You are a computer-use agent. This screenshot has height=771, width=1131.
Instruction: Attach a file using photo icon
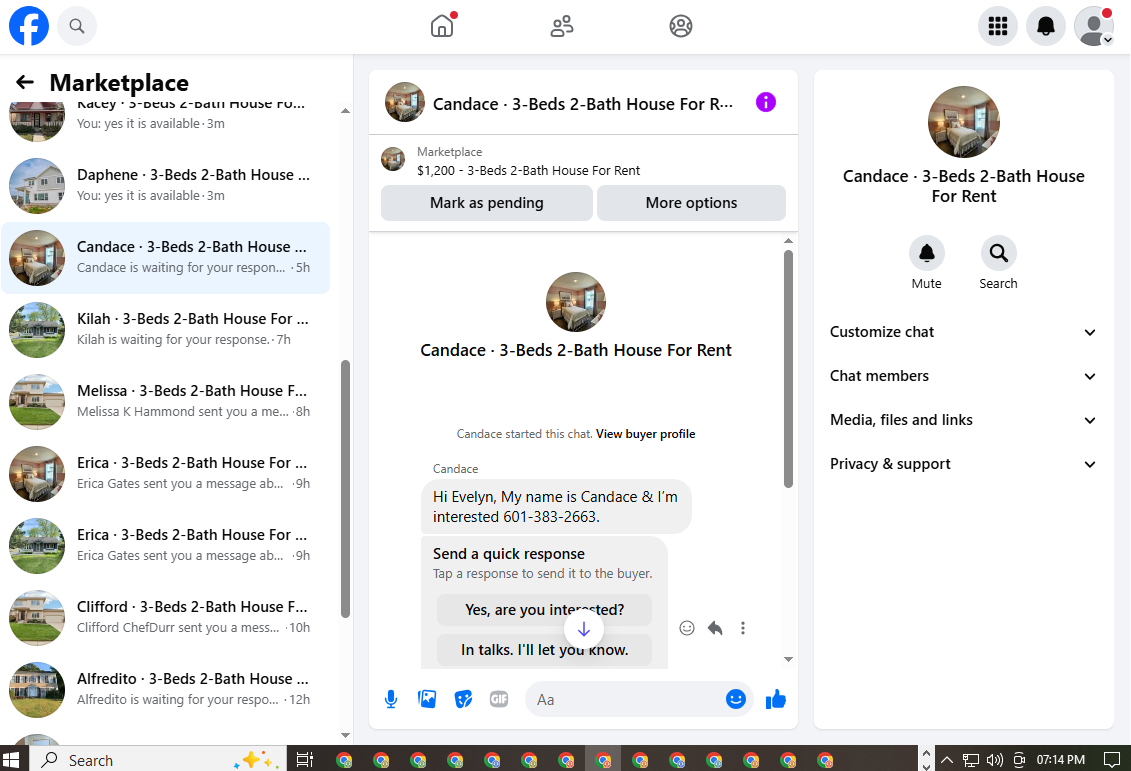[427, 699]
